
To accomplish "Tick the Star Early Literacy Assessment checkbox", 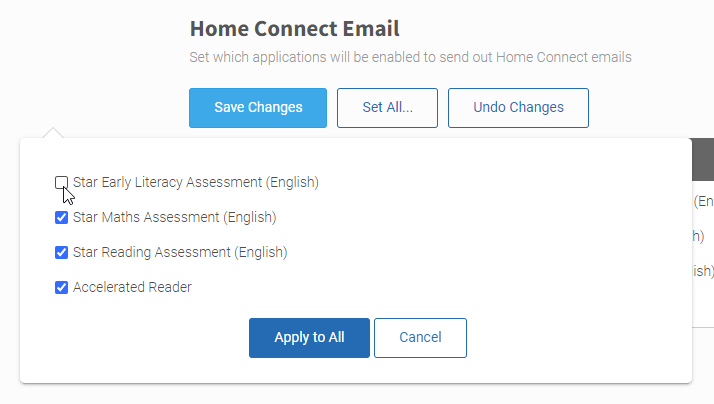I will coord(61,183).
